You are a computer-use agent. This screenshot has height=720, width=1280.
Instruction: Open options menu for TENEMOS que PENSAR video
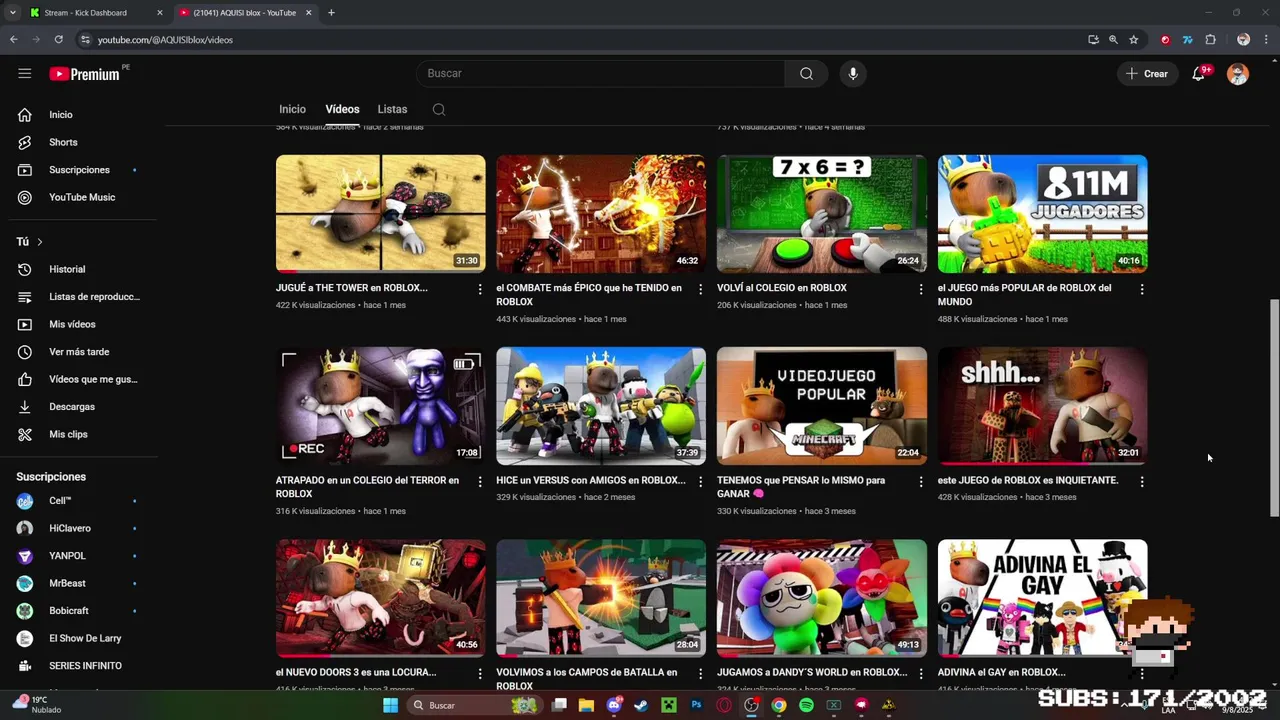(921, 481)
